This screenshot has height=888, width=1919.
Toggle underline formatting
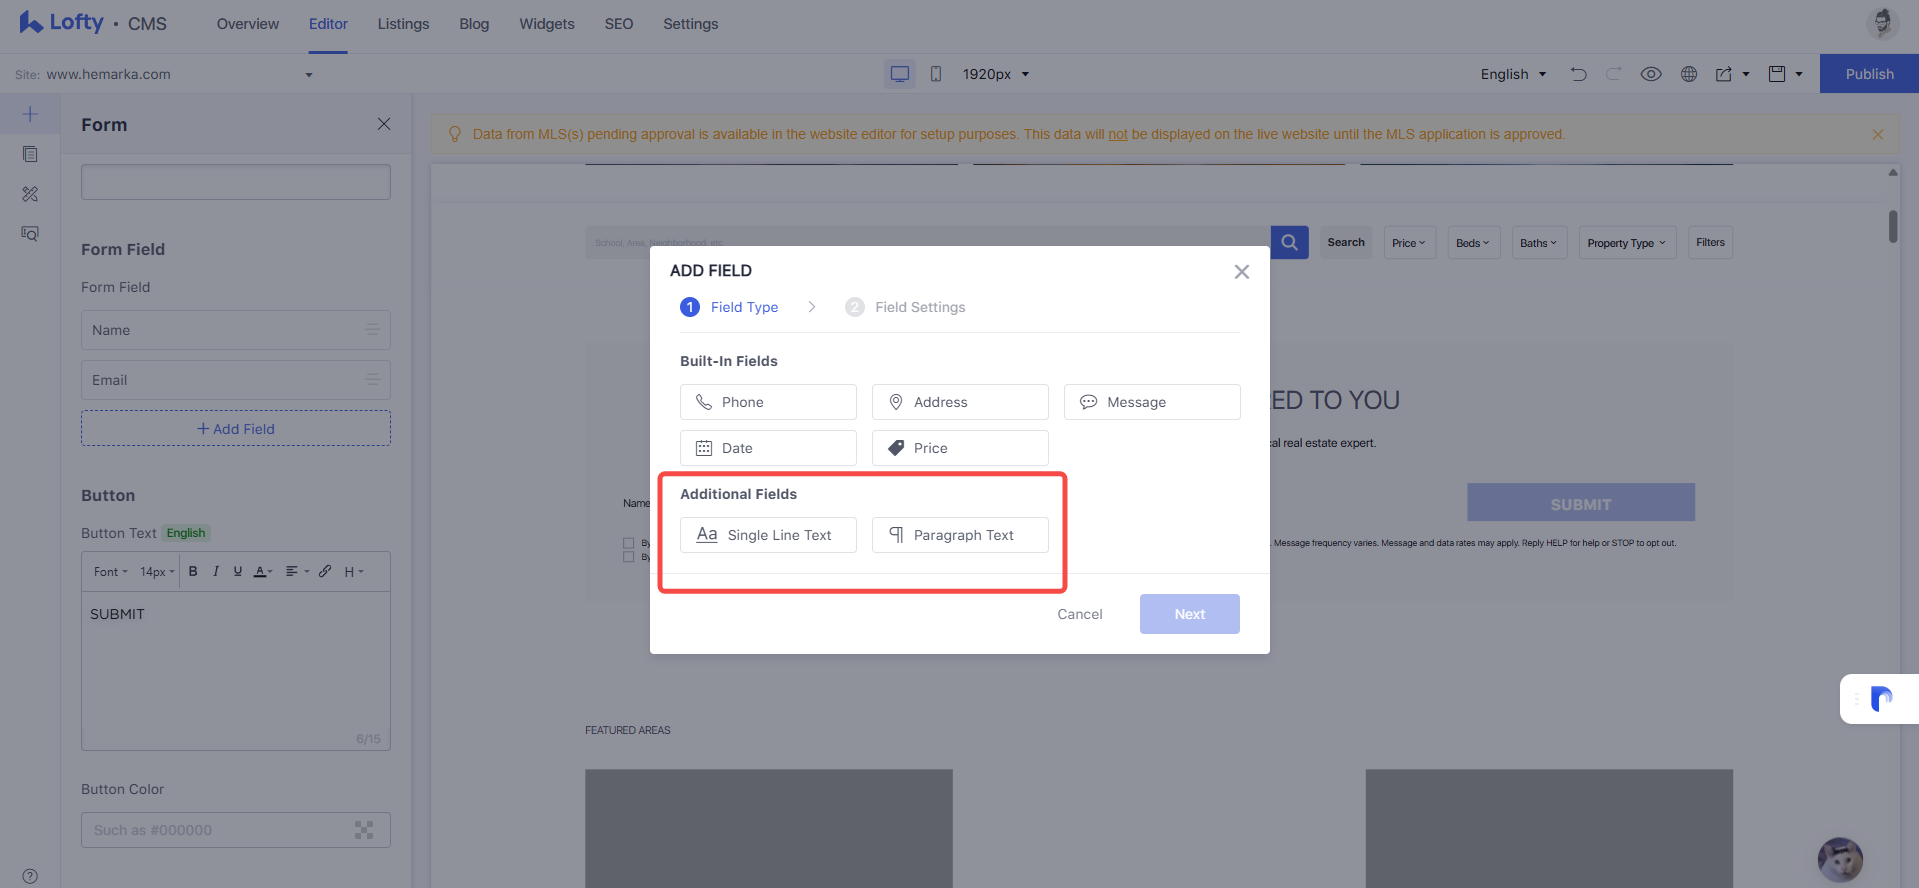point(237,571)
